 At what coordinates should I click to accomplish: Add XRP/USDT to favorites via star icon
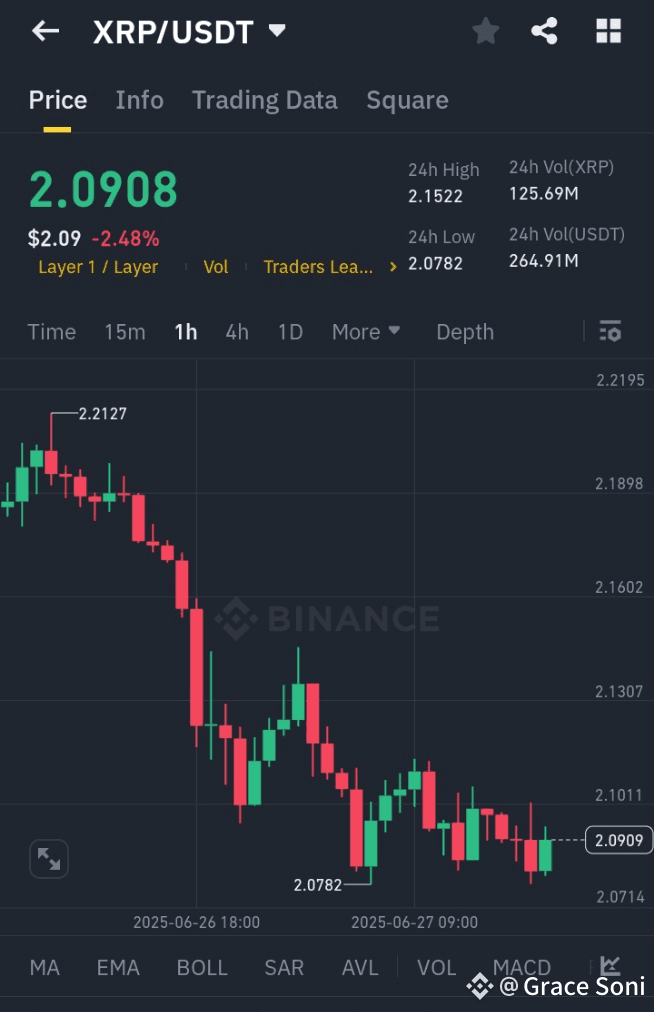[x=486, y=31]
